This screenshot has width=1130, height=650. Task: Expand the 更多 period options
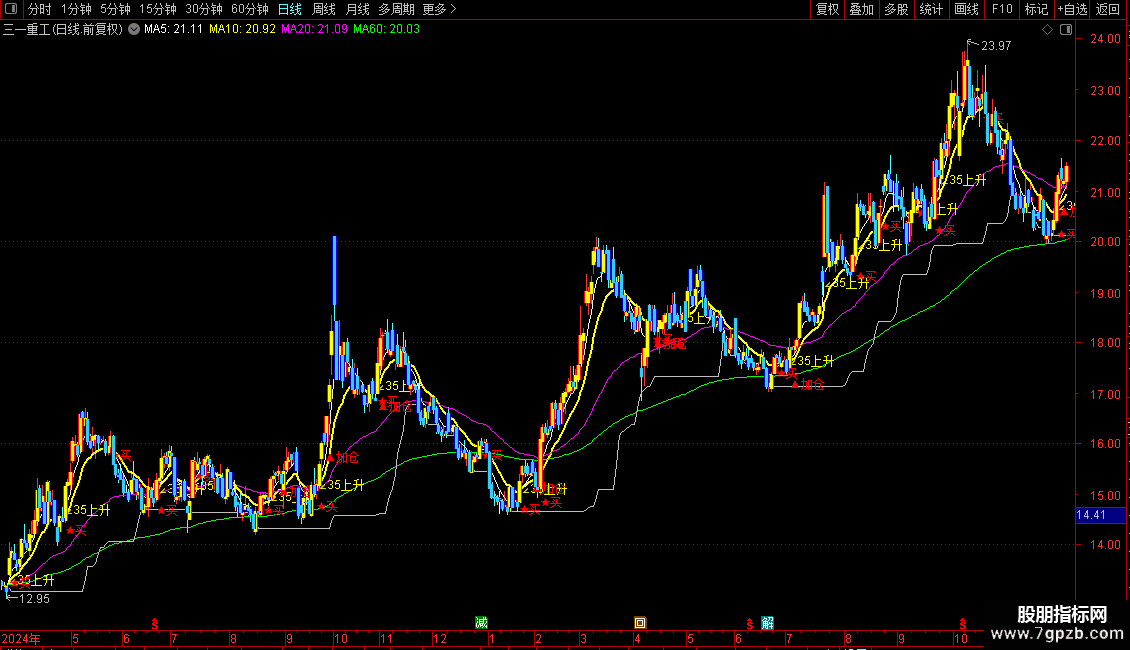pos(440,9)
